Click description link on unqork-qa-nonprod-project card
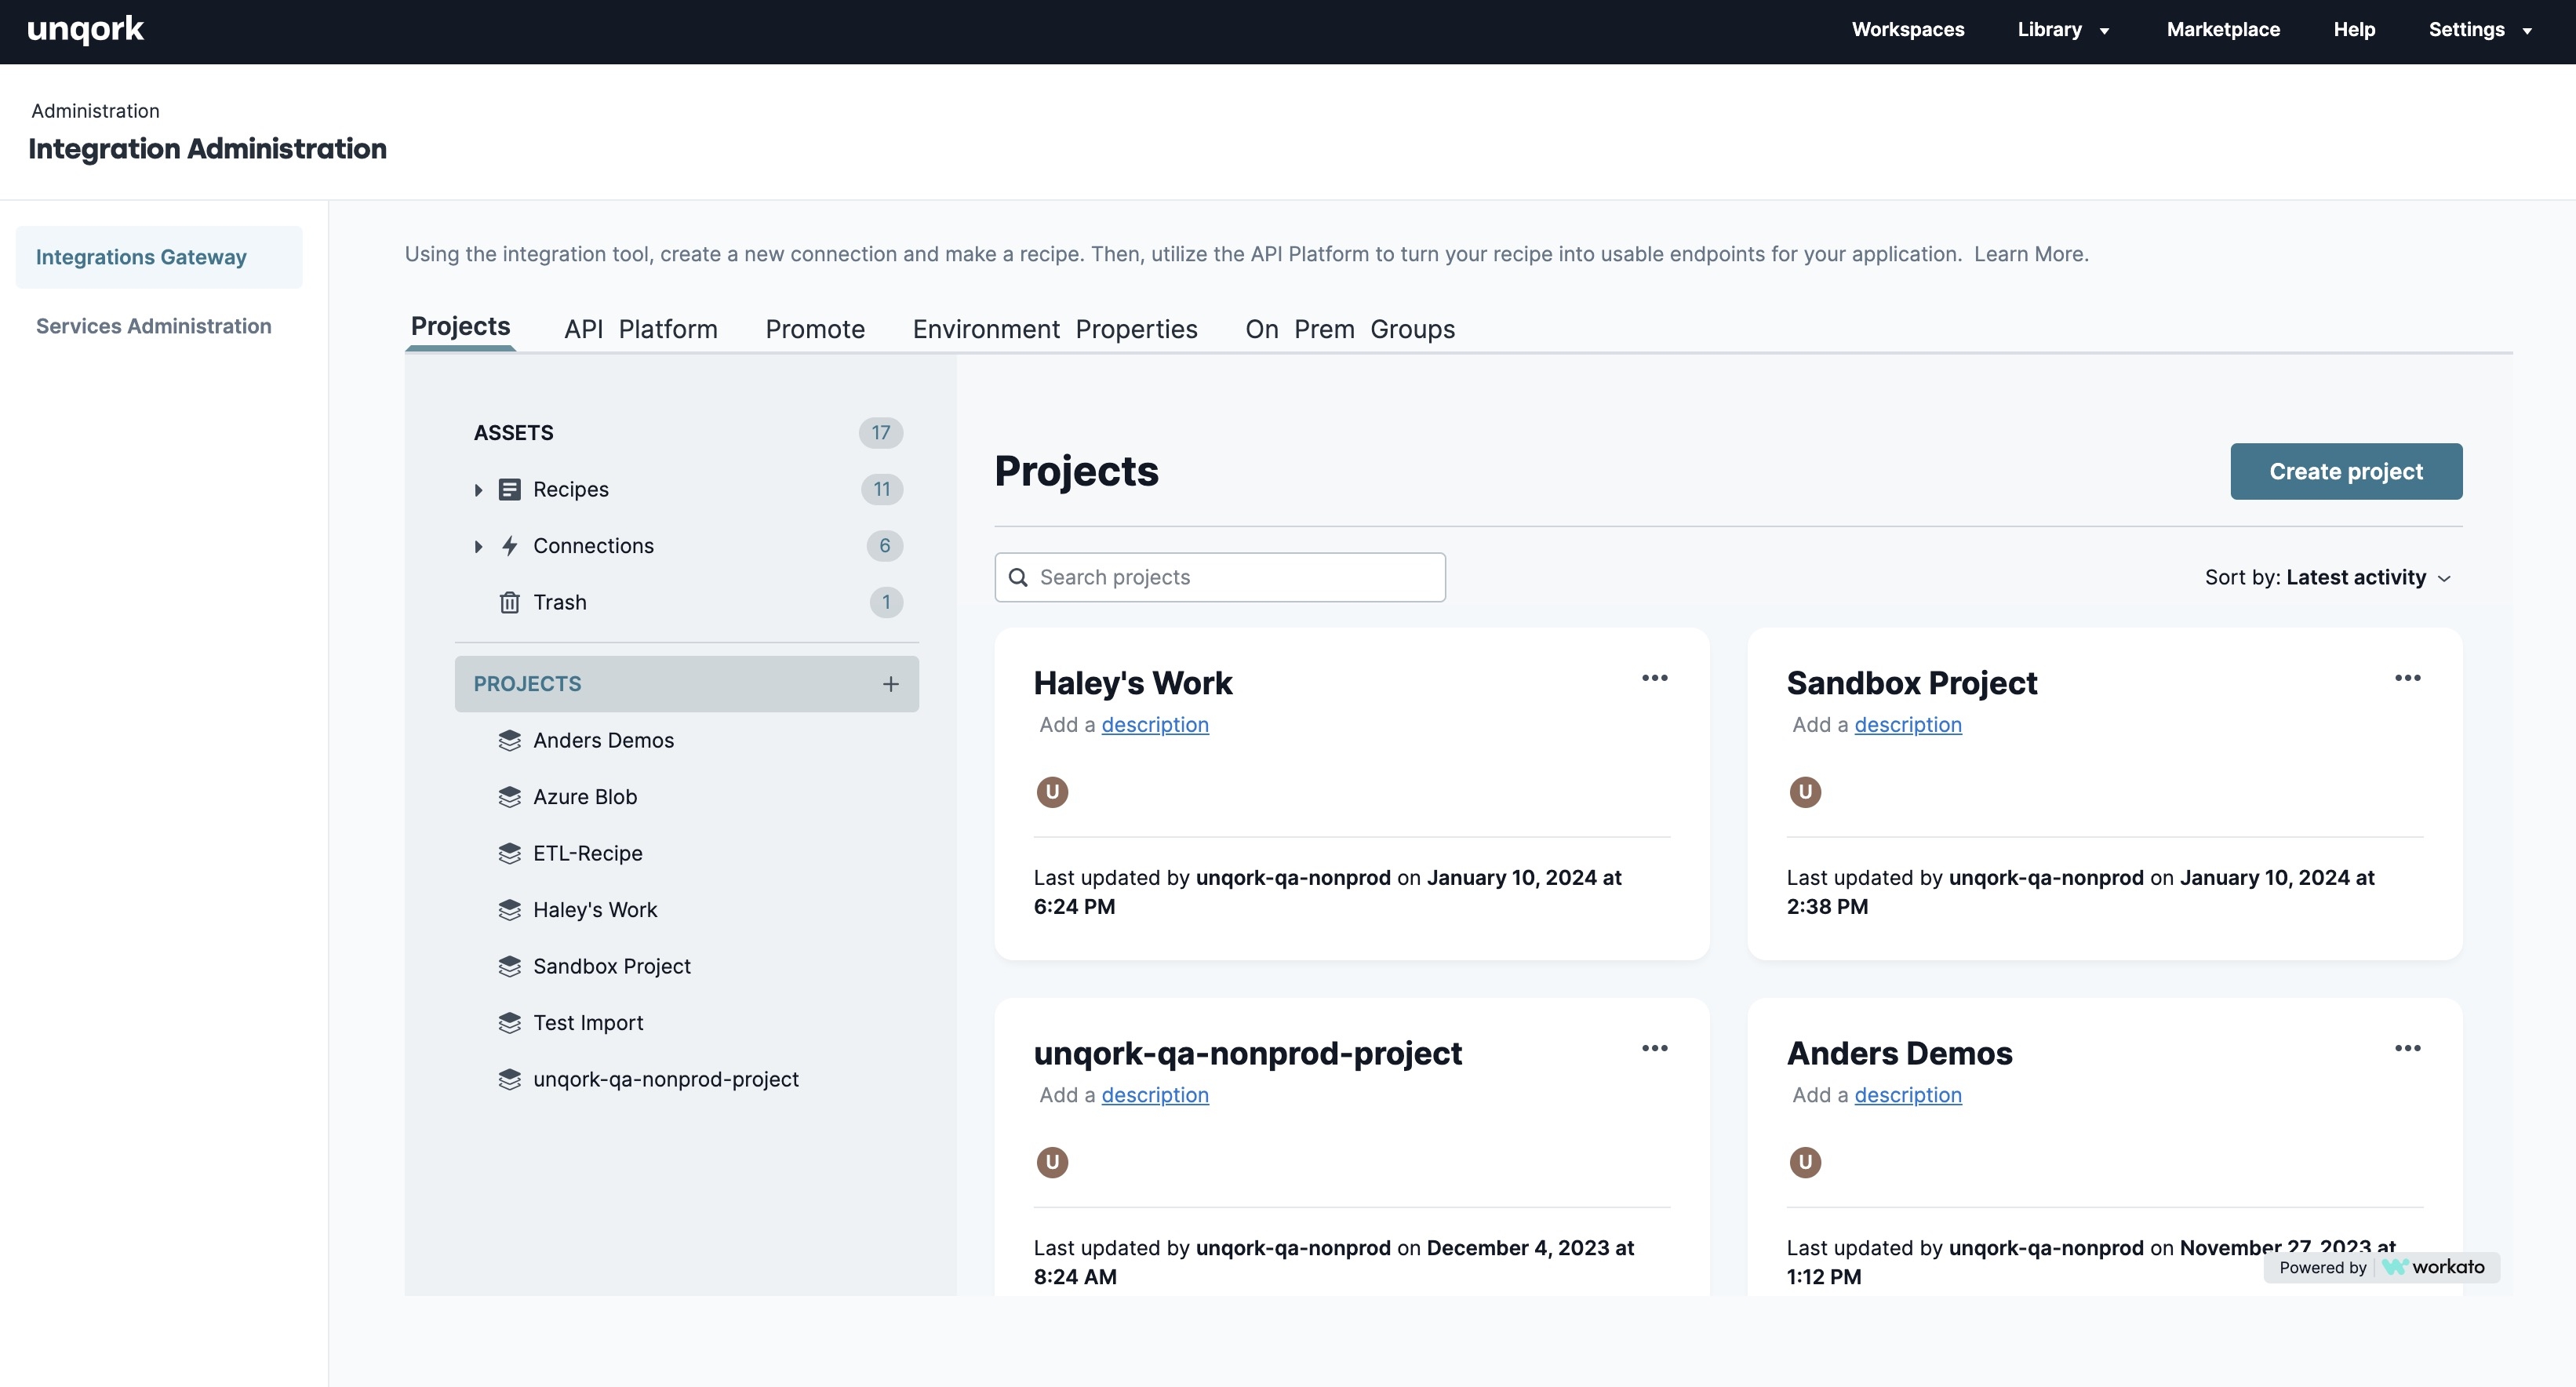This screenshot has width=2576, height=1387. coord(1155,1095)
